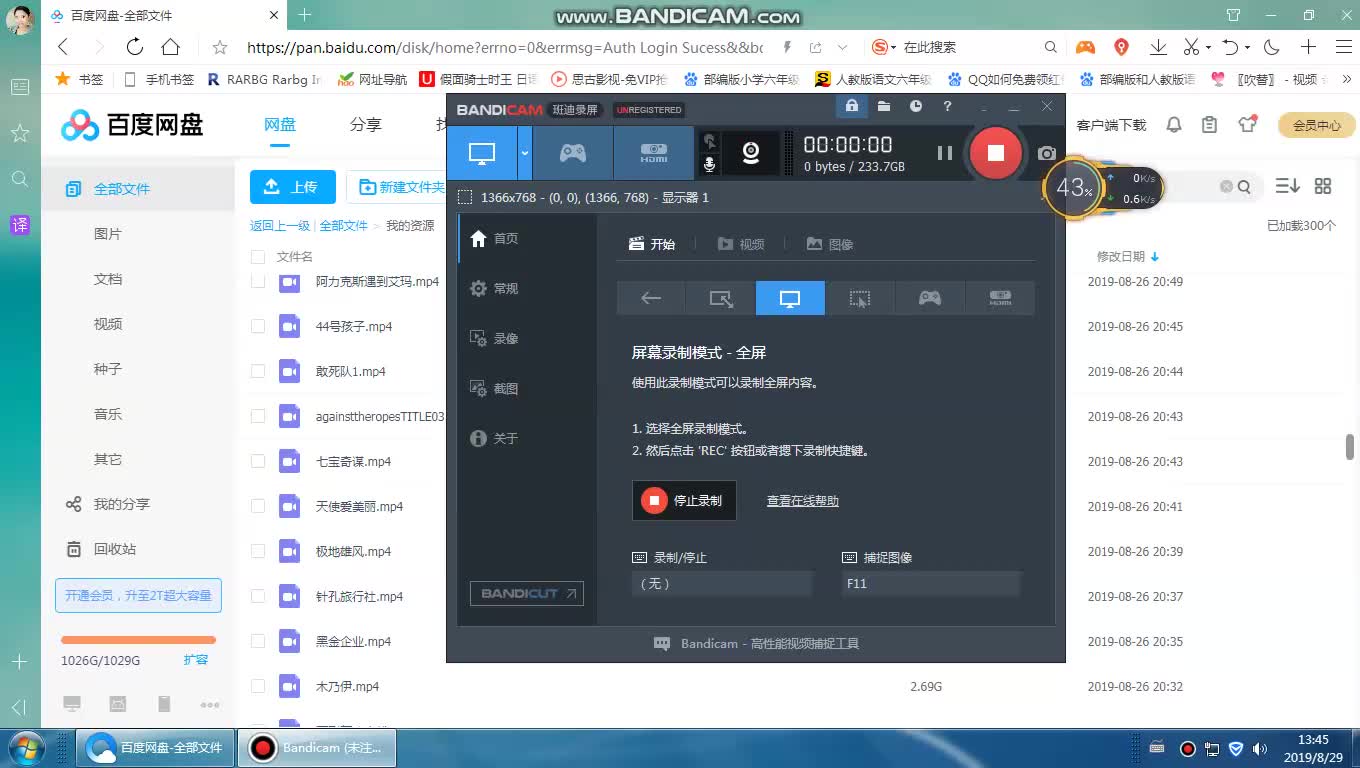Click the 扩容 expand capacity link

(196, 660)
